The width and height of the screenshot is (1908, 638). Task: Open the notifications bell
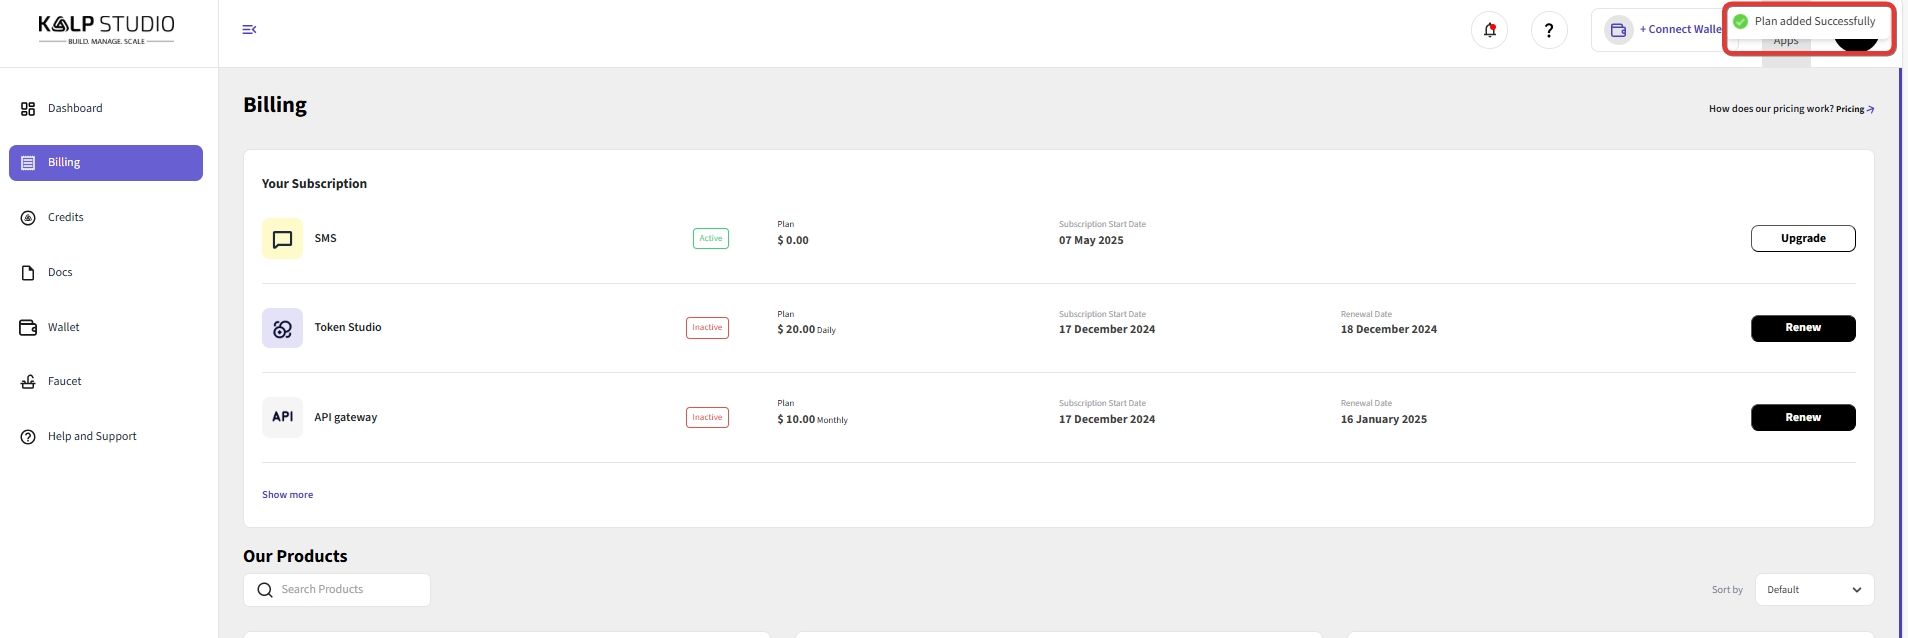tap(1489, 30)
